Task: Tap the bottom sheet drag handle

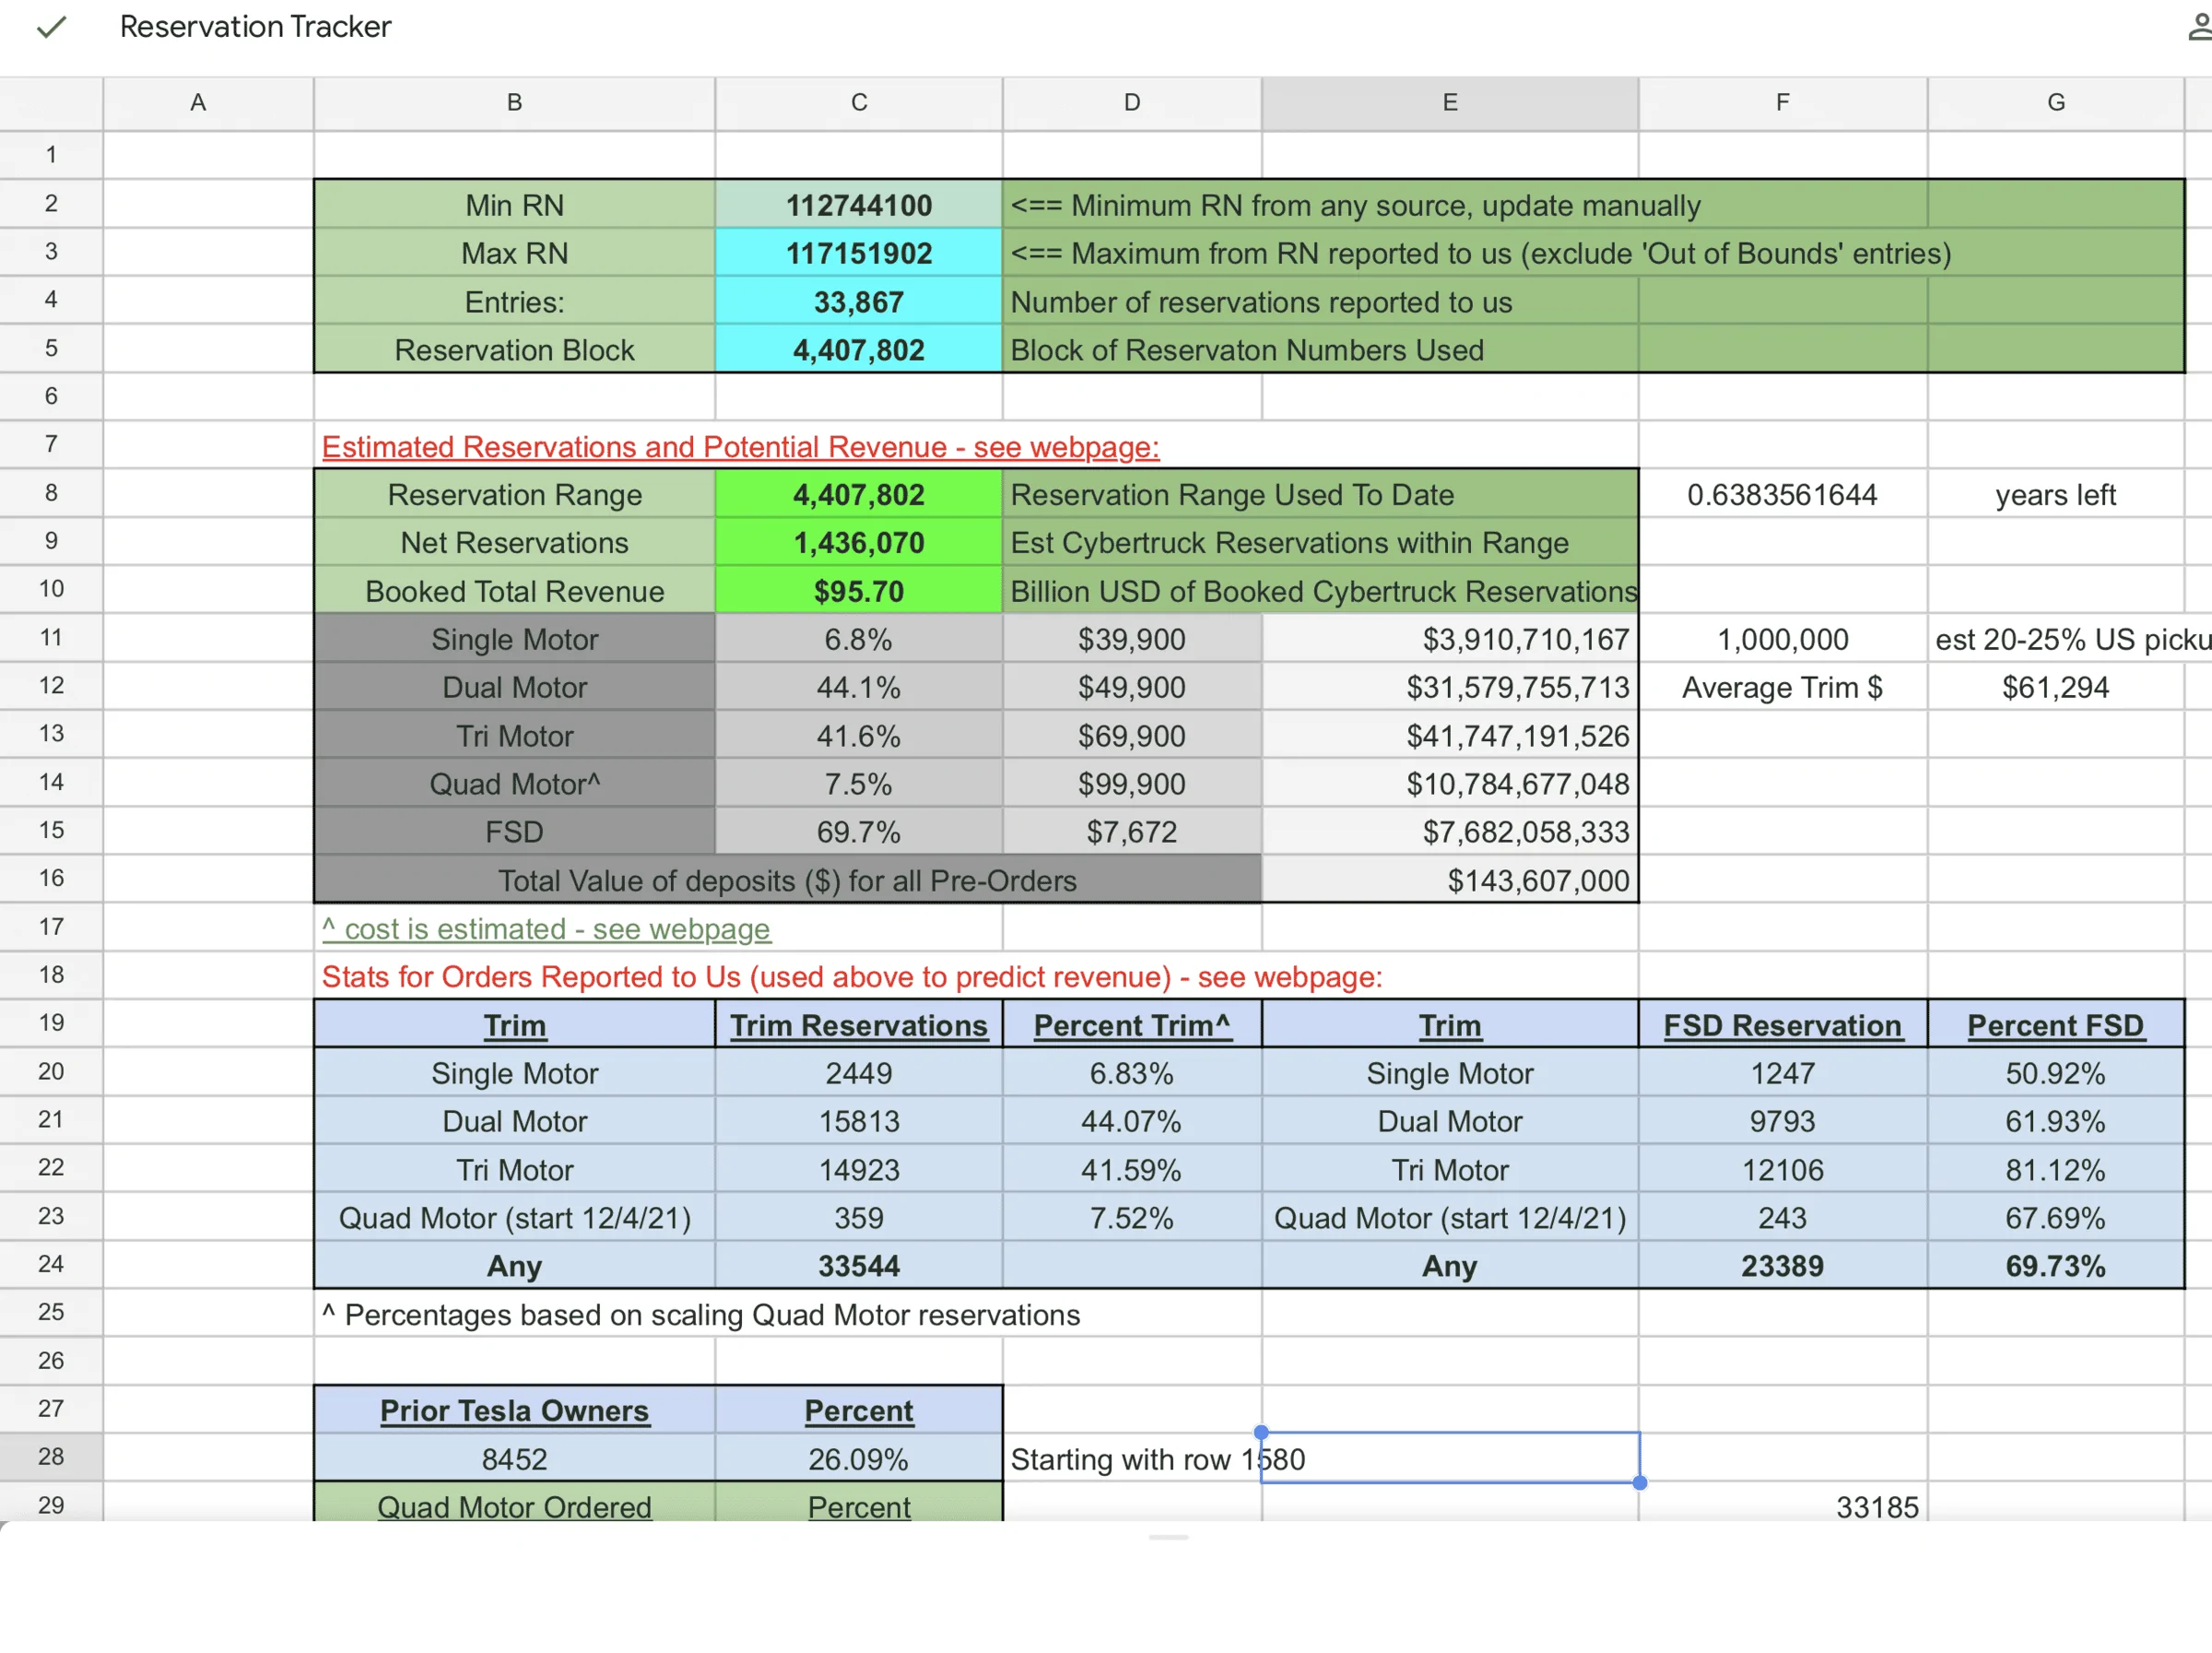Action: (x=1168, y=1537)
